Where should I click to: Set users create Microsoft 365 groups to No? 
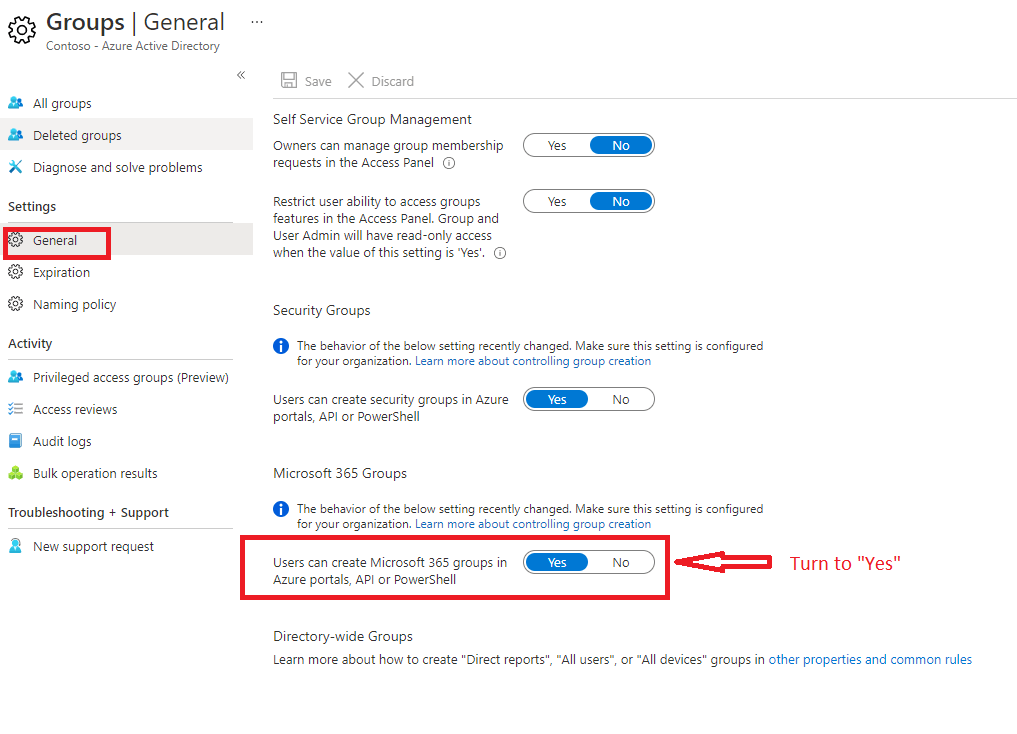(x=621, y=562)
